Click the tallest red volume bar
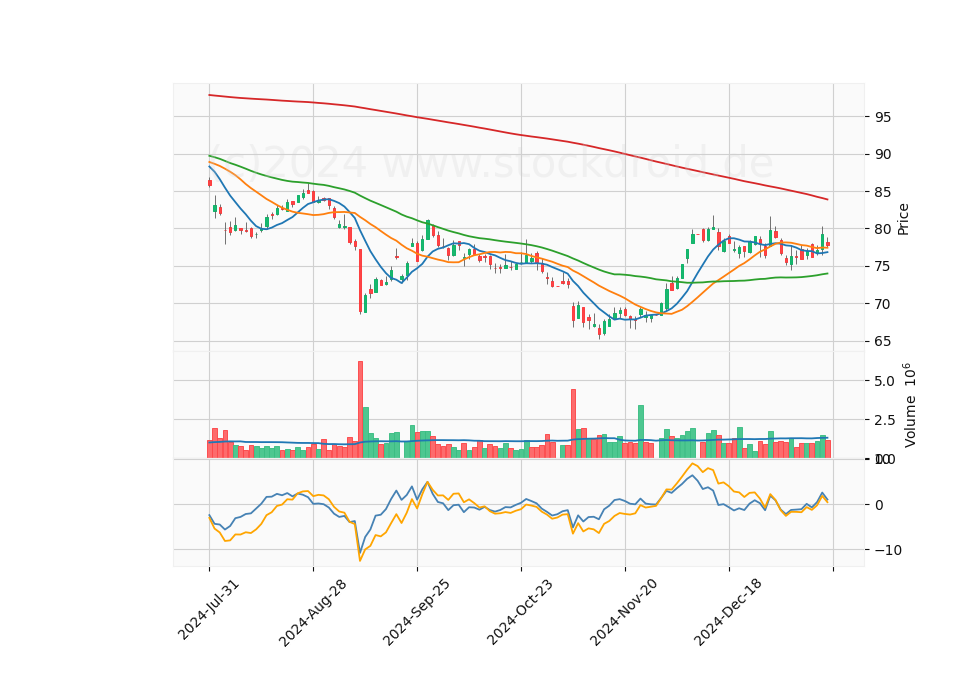960x690 pixels. point(361,410)
